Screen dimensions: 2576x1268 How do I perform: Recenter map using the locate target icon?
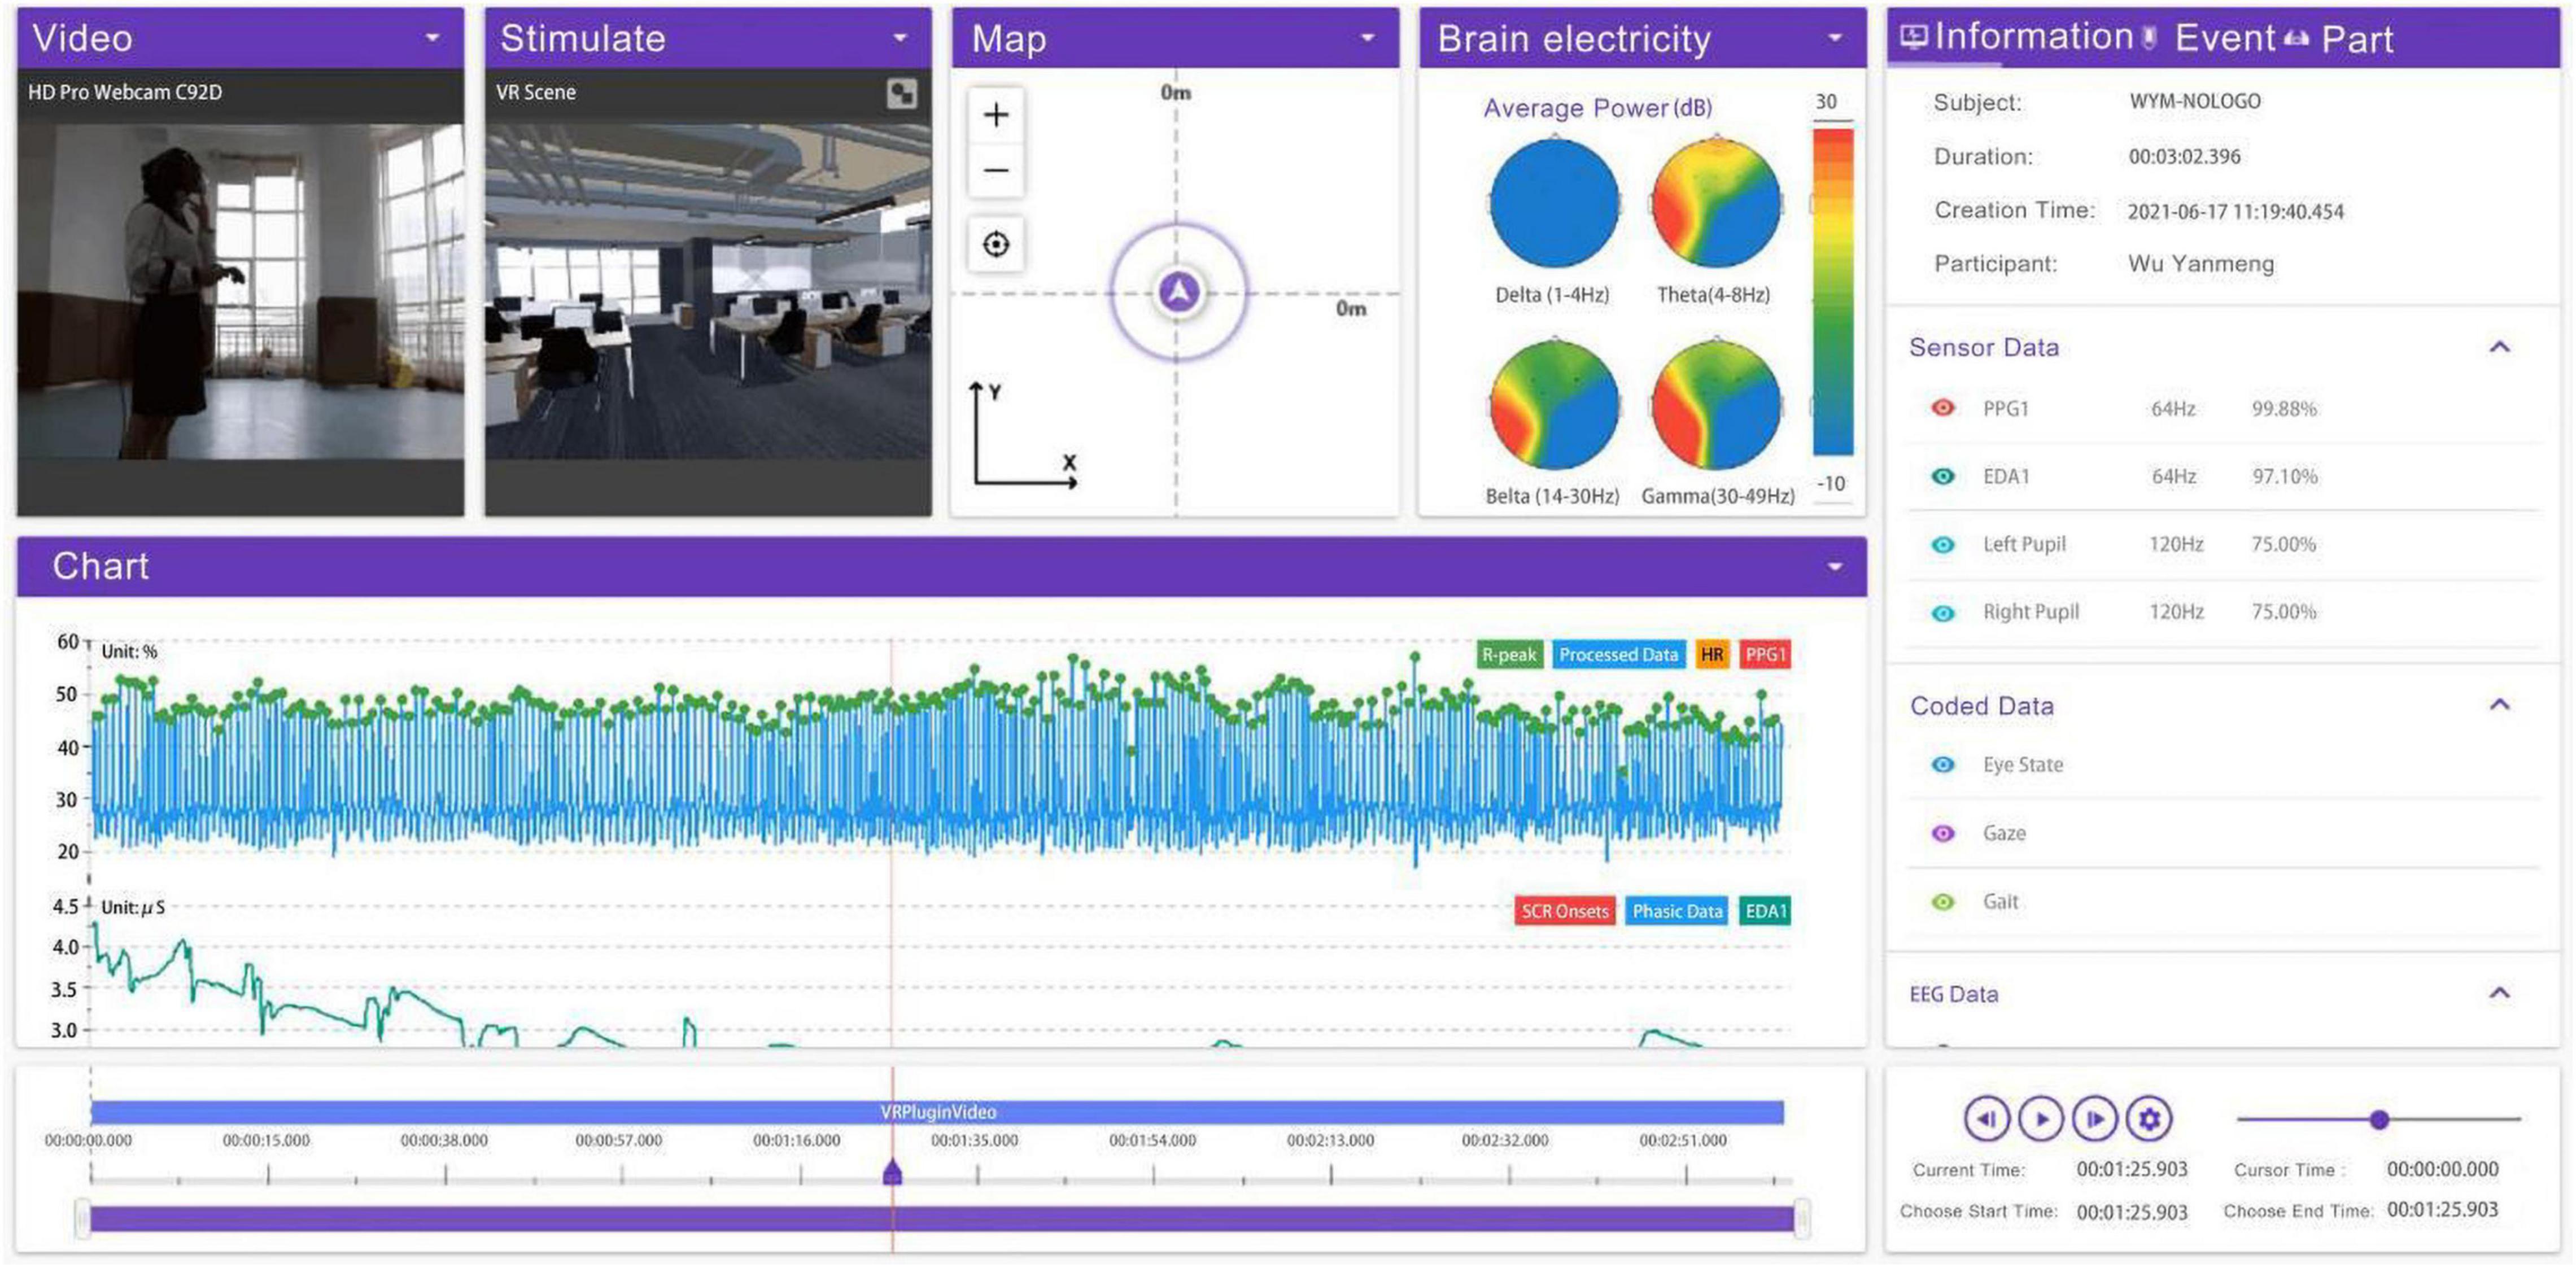996,244
